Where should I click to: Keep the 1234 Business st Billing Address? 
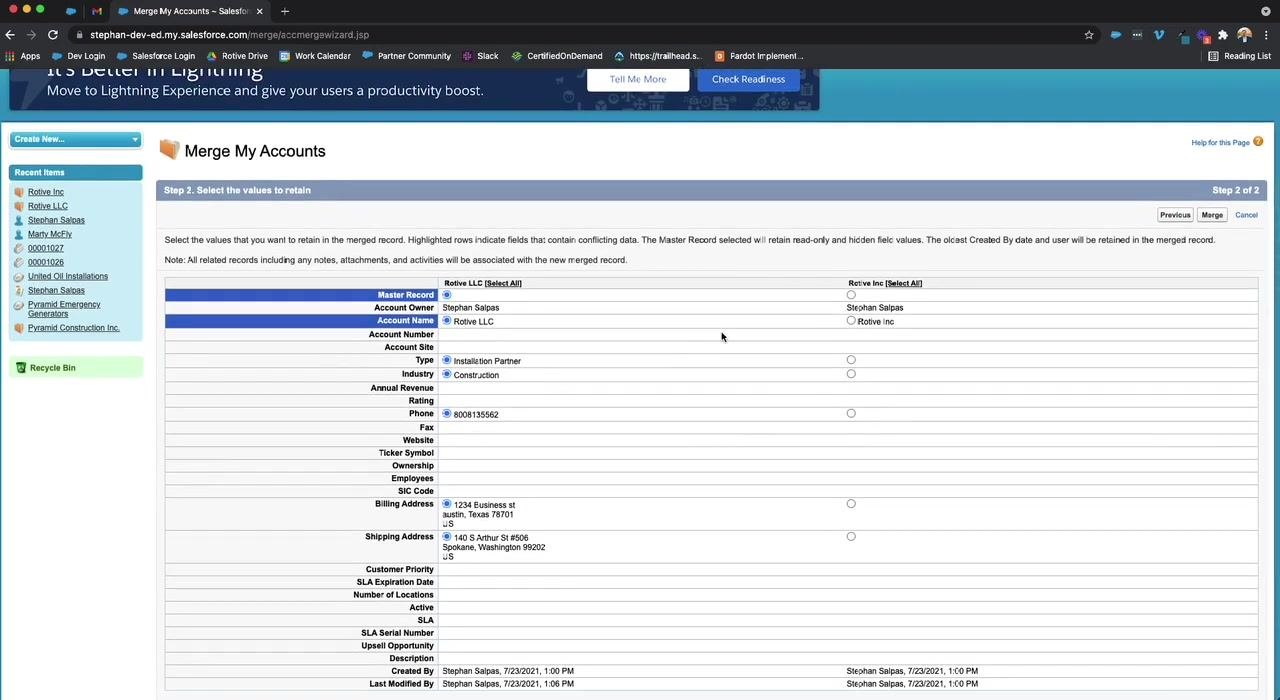point(447,504)
